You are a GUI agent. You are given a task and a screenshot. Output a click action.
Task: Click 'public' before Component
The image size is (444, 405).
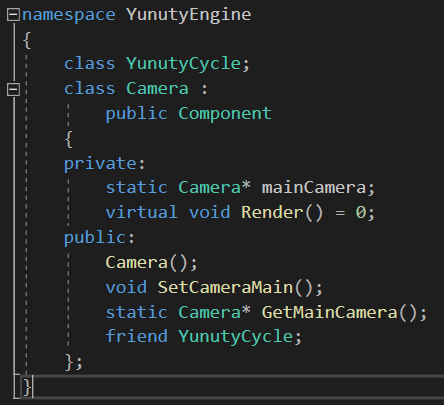[136, 114]
